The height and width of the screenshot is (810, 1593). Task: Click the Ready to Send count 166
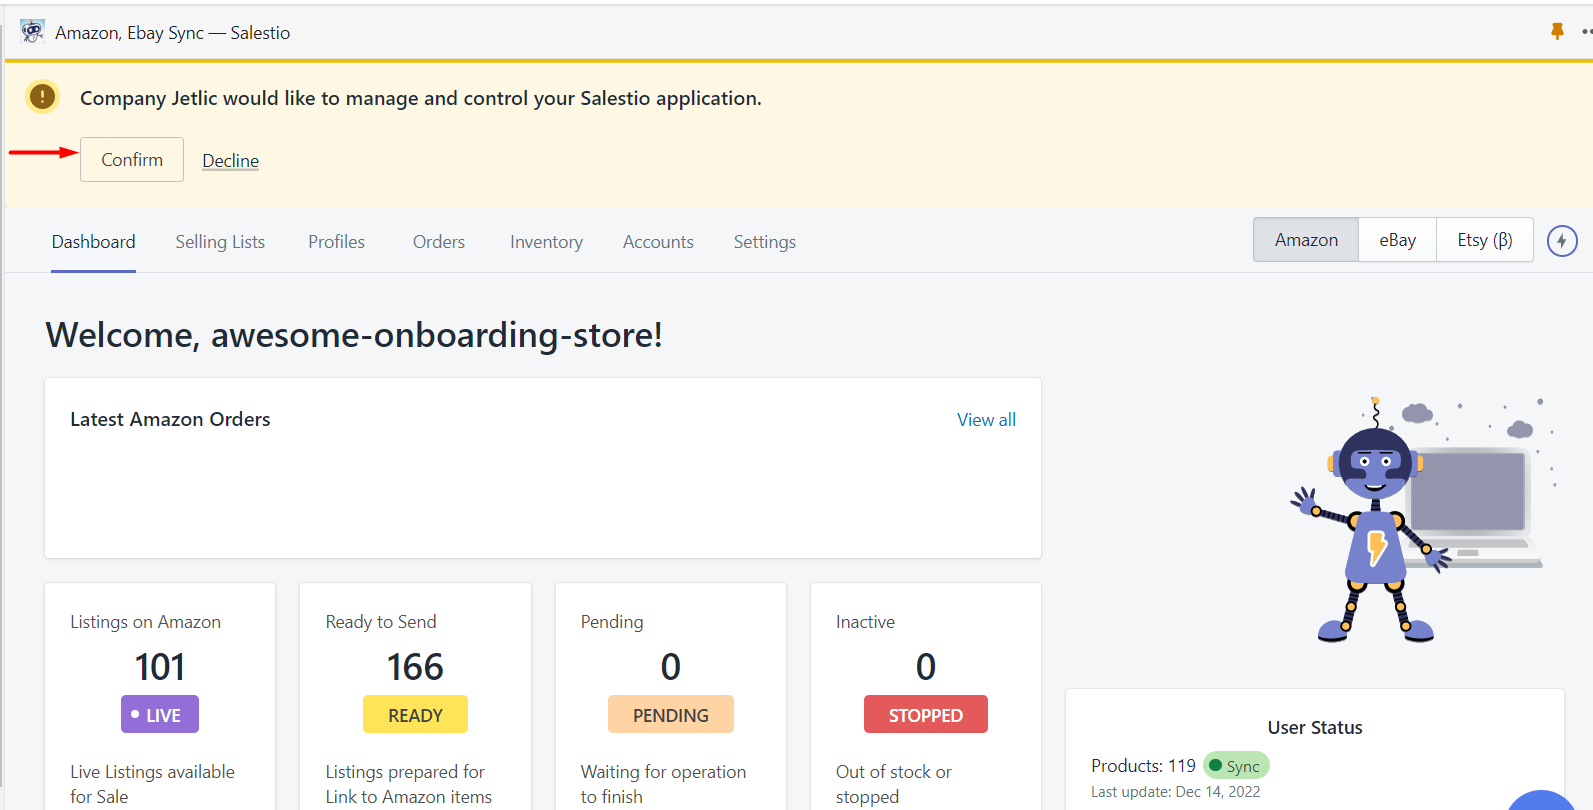(415, 667)
